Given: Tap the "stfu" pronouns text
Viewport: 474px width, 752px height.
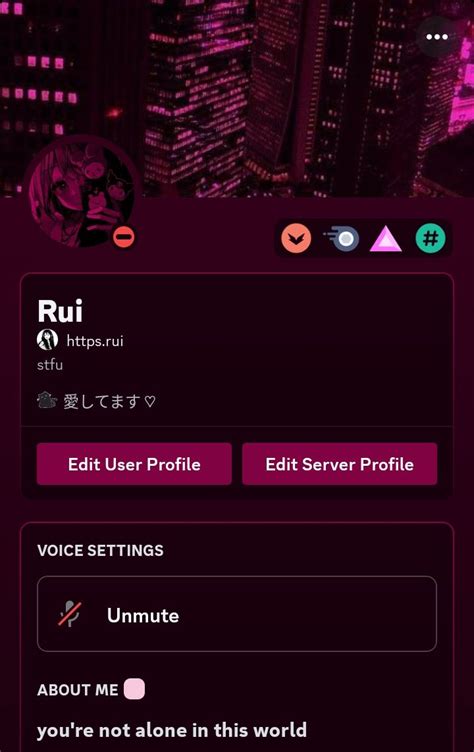Looking at the screenshot, I should 50,365.
